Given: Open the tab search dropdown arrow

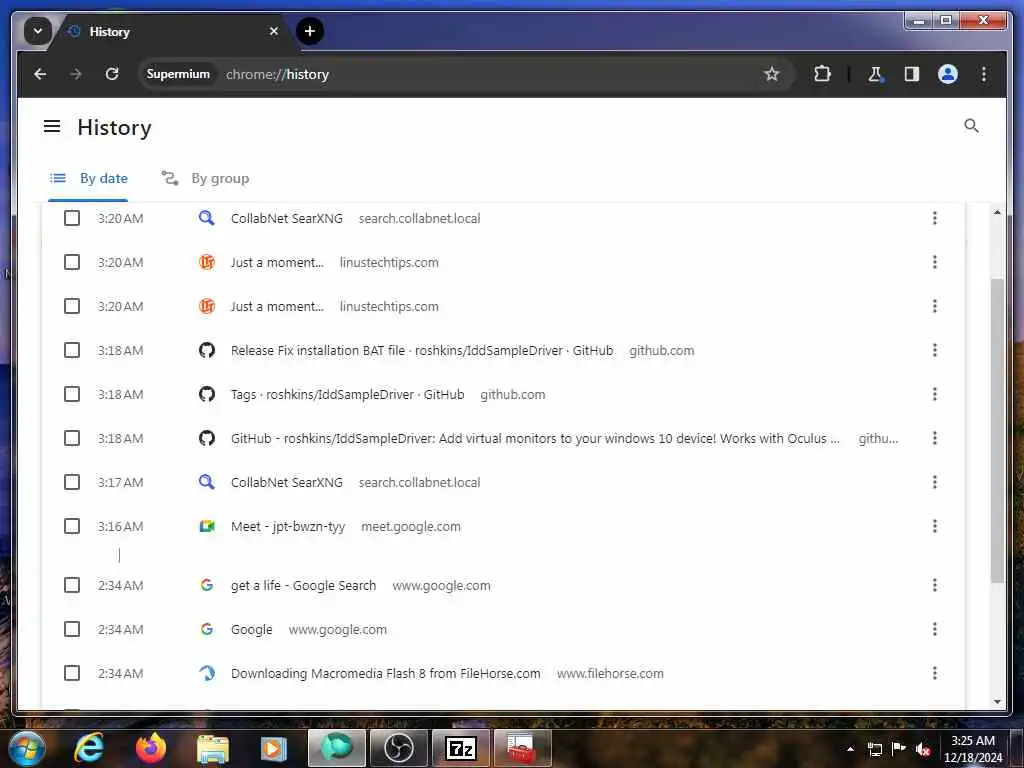Looking at the screenshot, I should pyautogui.click(x=37, y=31).
